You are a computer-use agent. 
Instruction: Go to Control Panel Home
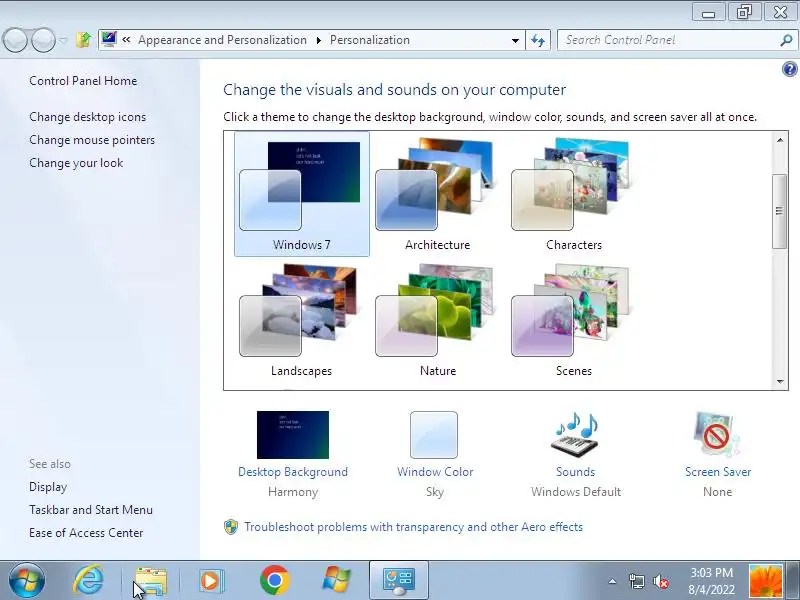(x=83, y=81)
